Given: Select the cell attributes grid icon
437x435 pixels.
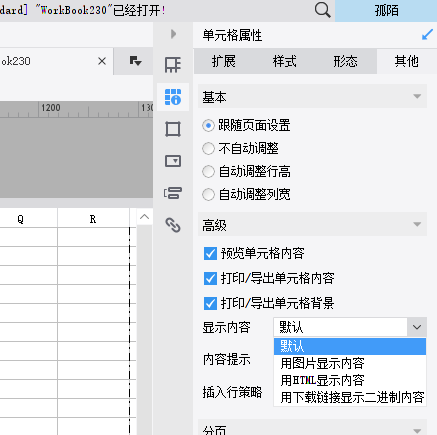Looking at the screenshot, I should 173,97.
